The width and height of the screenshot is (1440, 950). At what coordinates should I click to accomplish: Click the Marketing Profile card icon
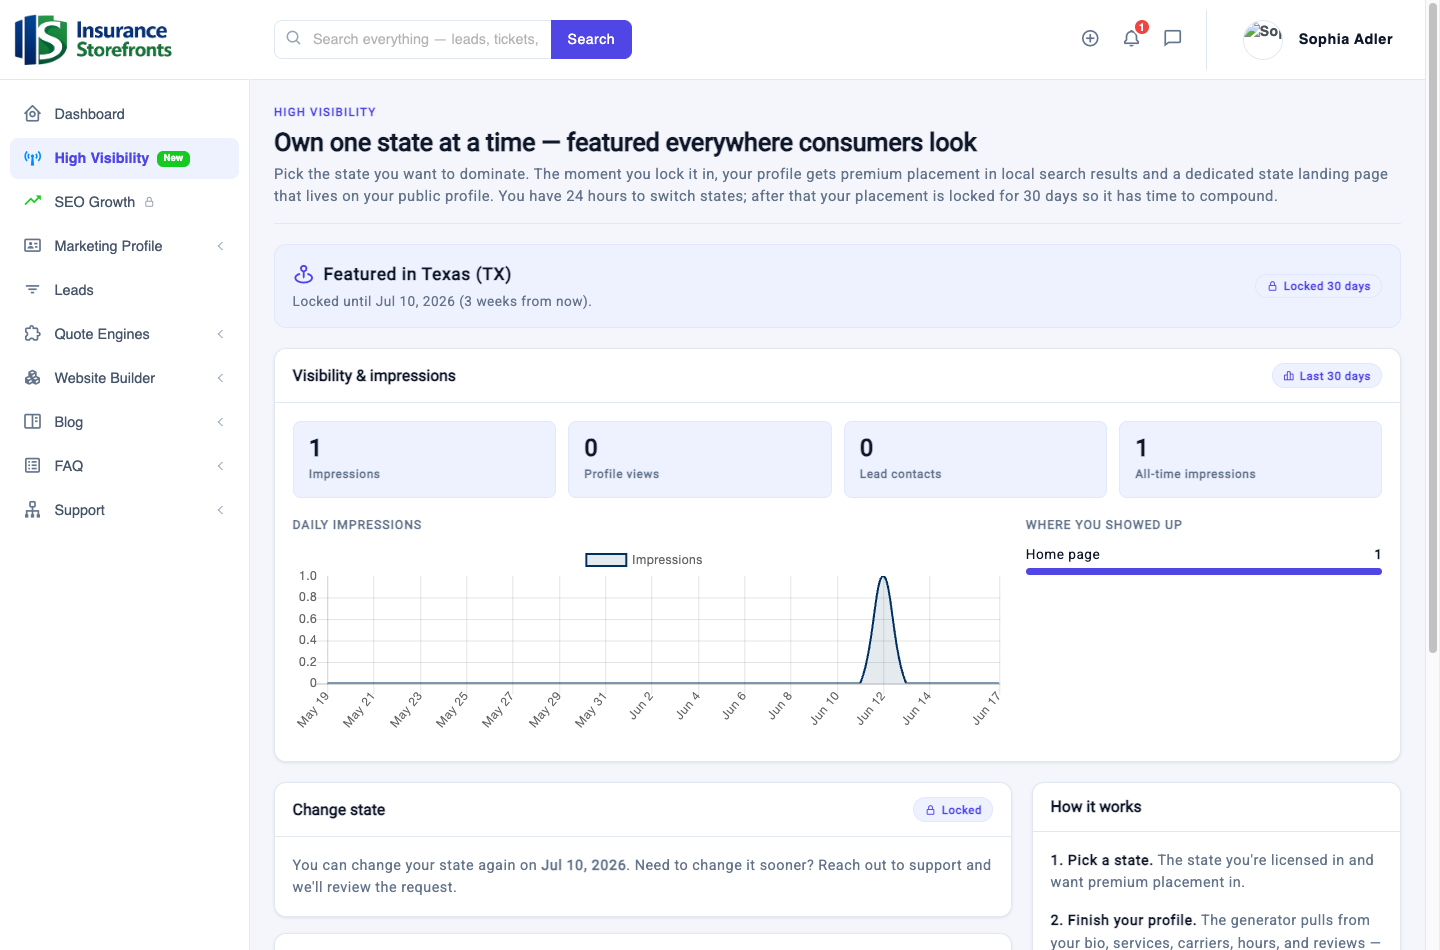[33, 246]
